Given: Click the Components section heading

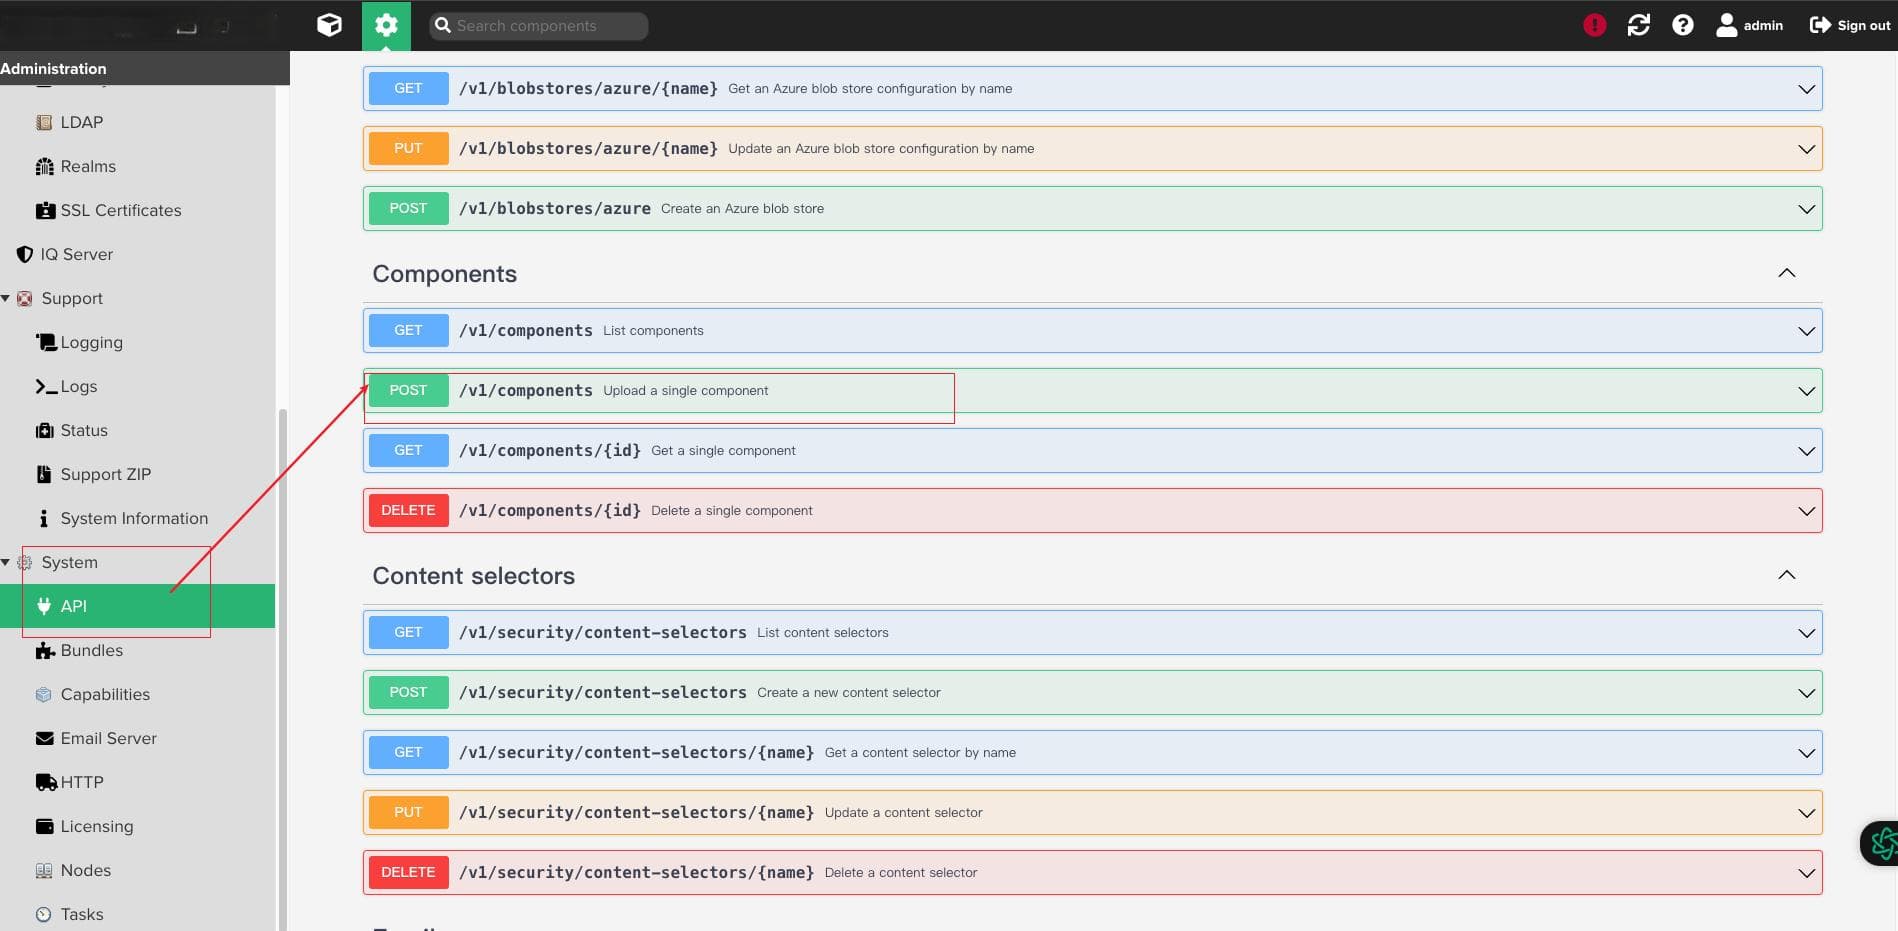Looking at the screenshot, I should [x=444, y=273].
